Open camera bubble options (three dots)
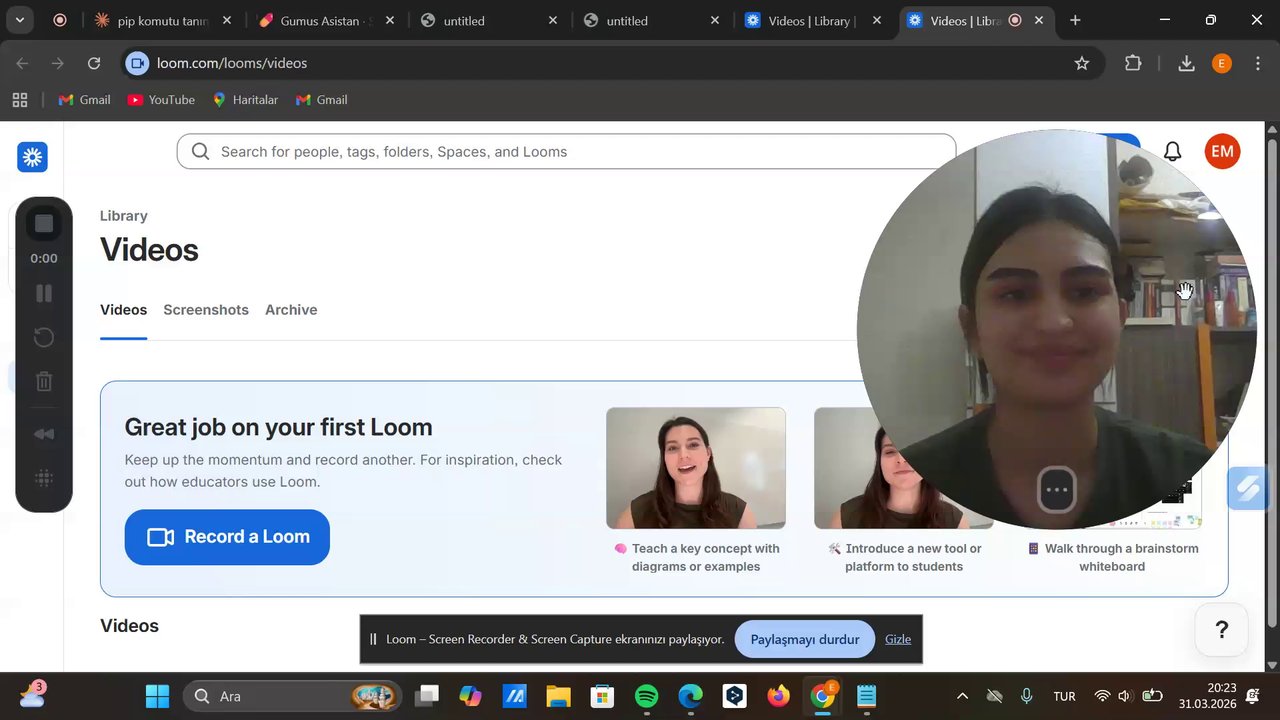The width and height of the screenshot is (1280, 720). point(1057,490)
